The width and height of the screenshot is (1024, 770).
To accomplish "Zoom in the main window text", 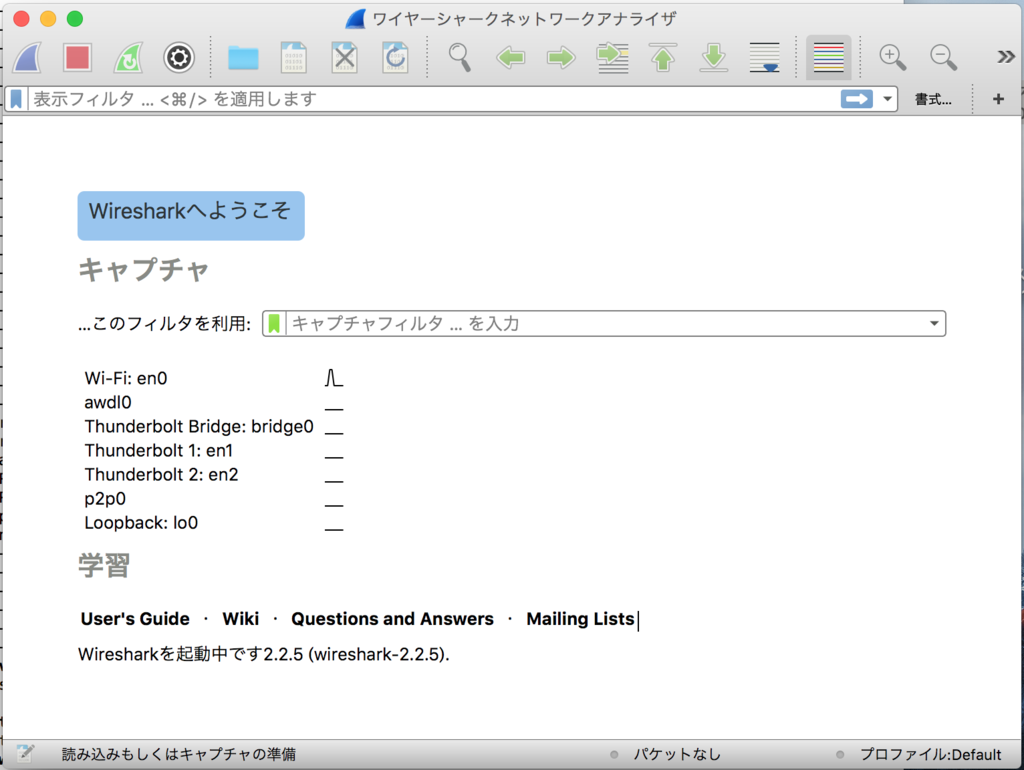I will point(892,57).
